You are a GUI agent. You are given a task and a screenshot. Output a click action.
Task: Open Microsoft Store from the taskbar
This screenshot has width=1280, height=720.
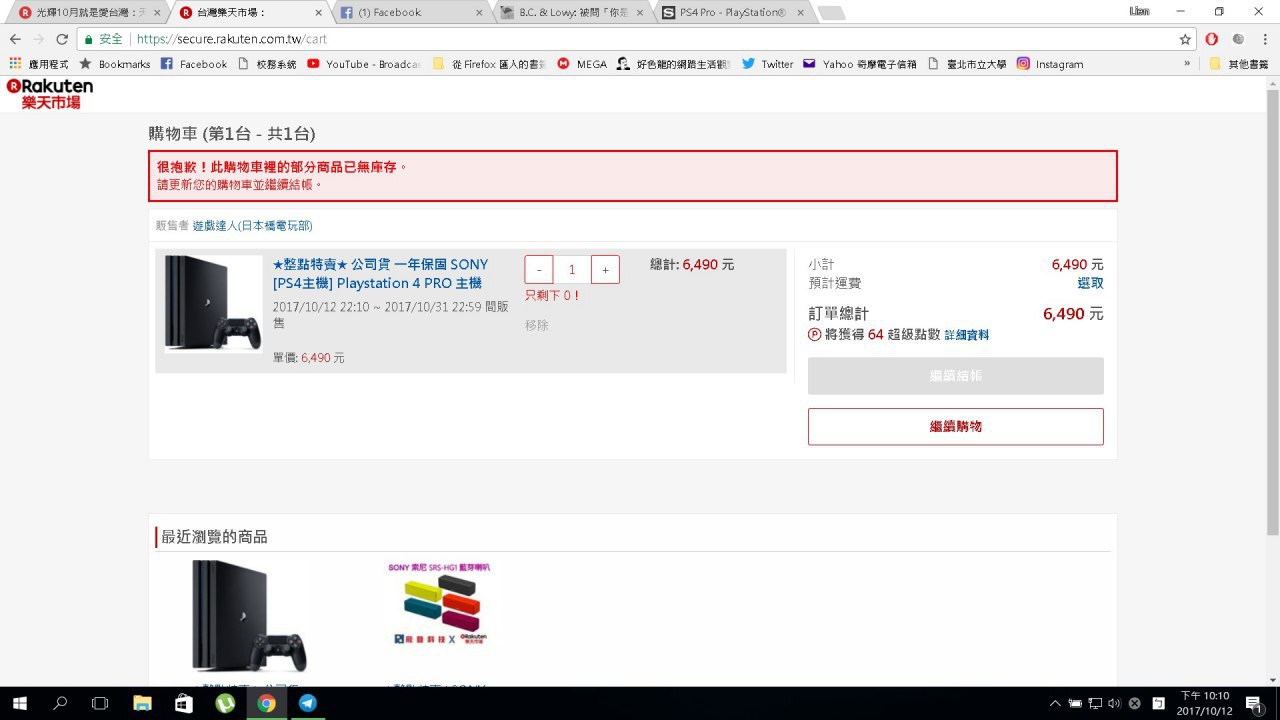click(x=183, y=703)
